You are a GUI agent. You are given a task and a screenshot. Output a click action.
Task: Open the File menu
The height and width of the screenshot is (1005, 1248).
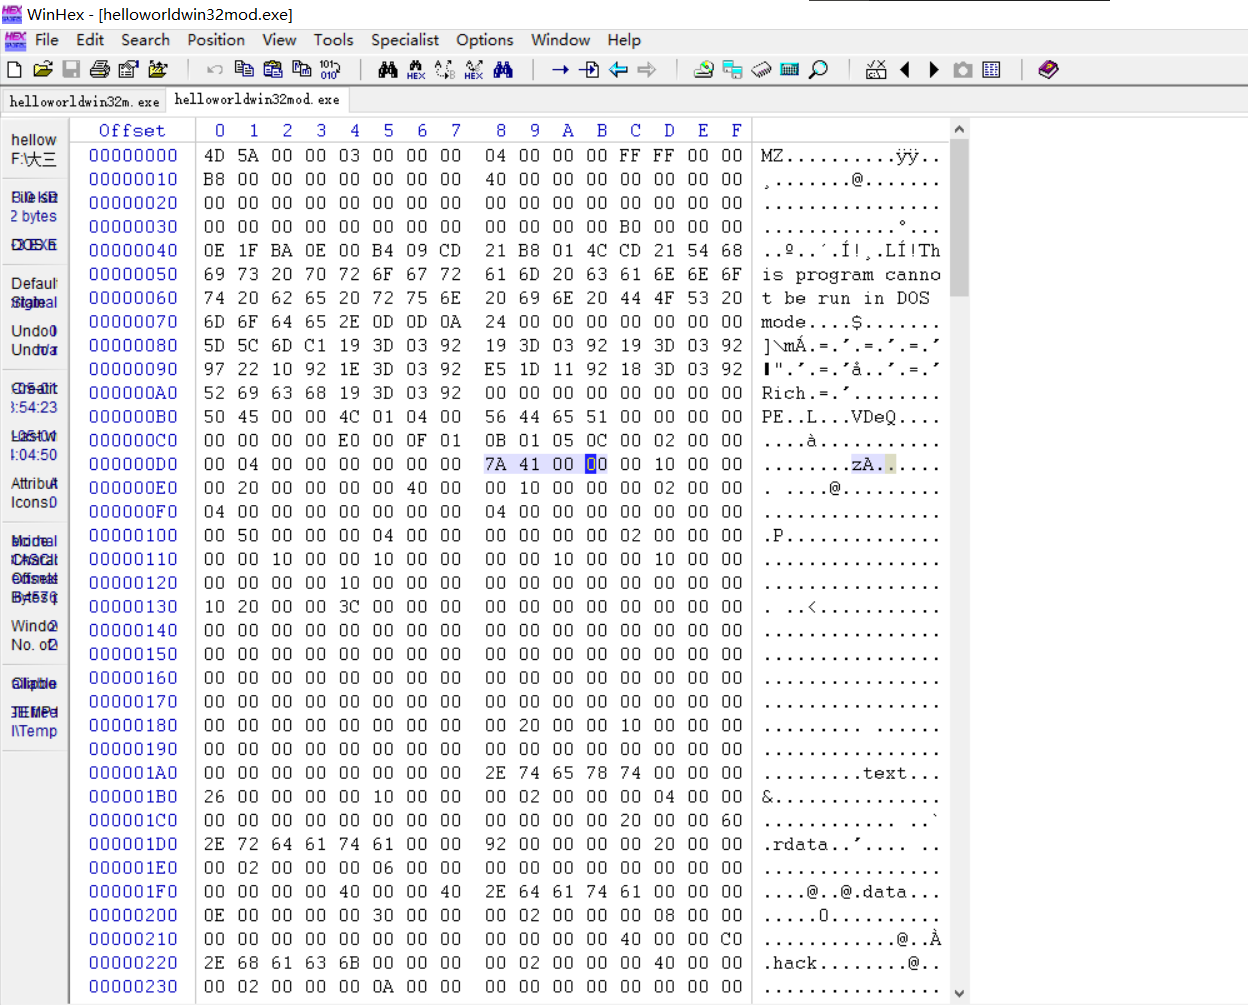[47, 40]
